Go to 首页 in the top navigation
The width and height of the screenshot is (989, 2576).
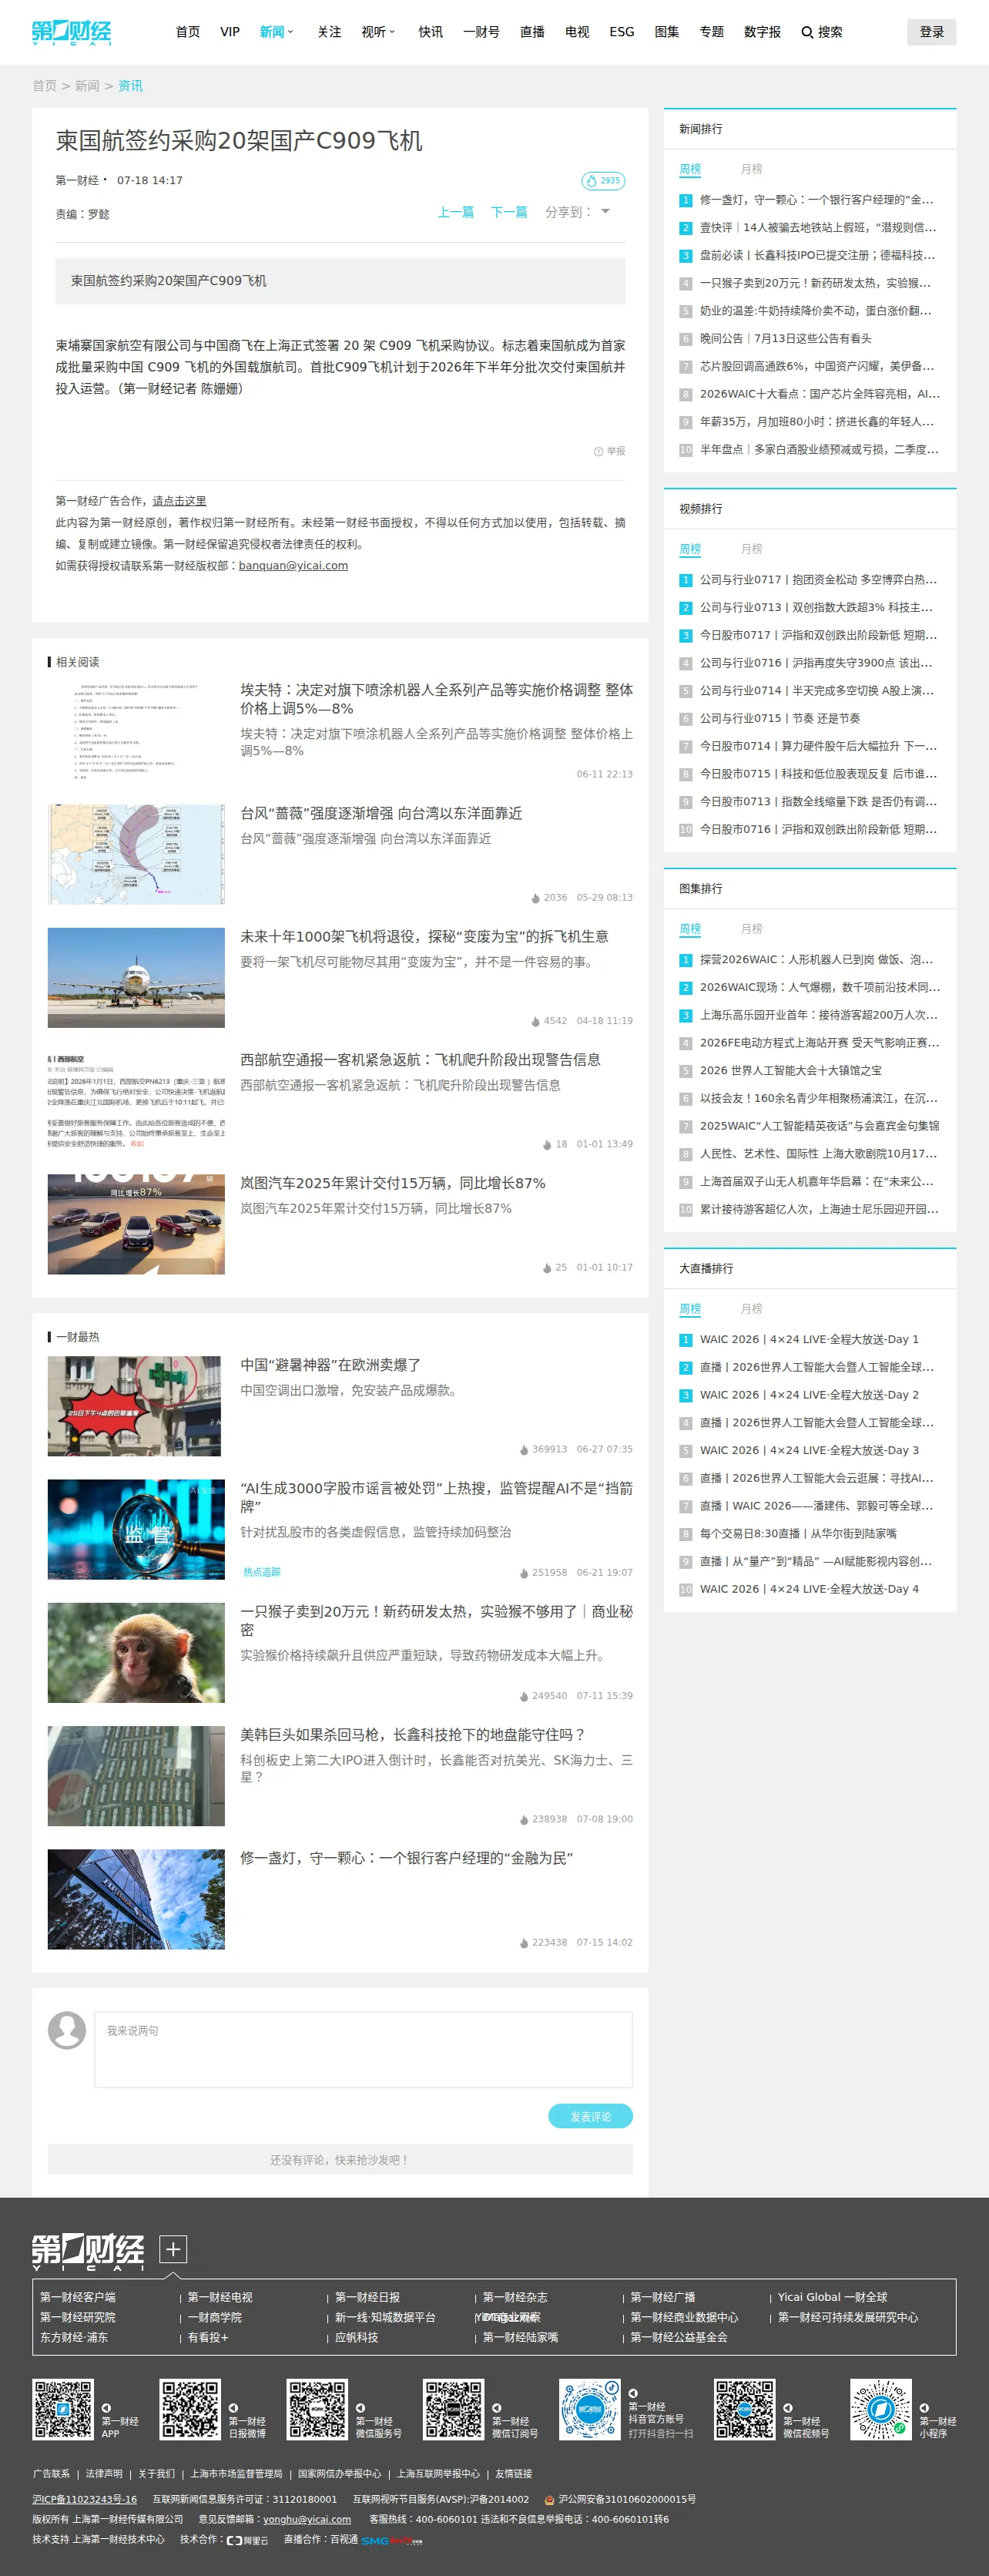click(x=188, y=32)
